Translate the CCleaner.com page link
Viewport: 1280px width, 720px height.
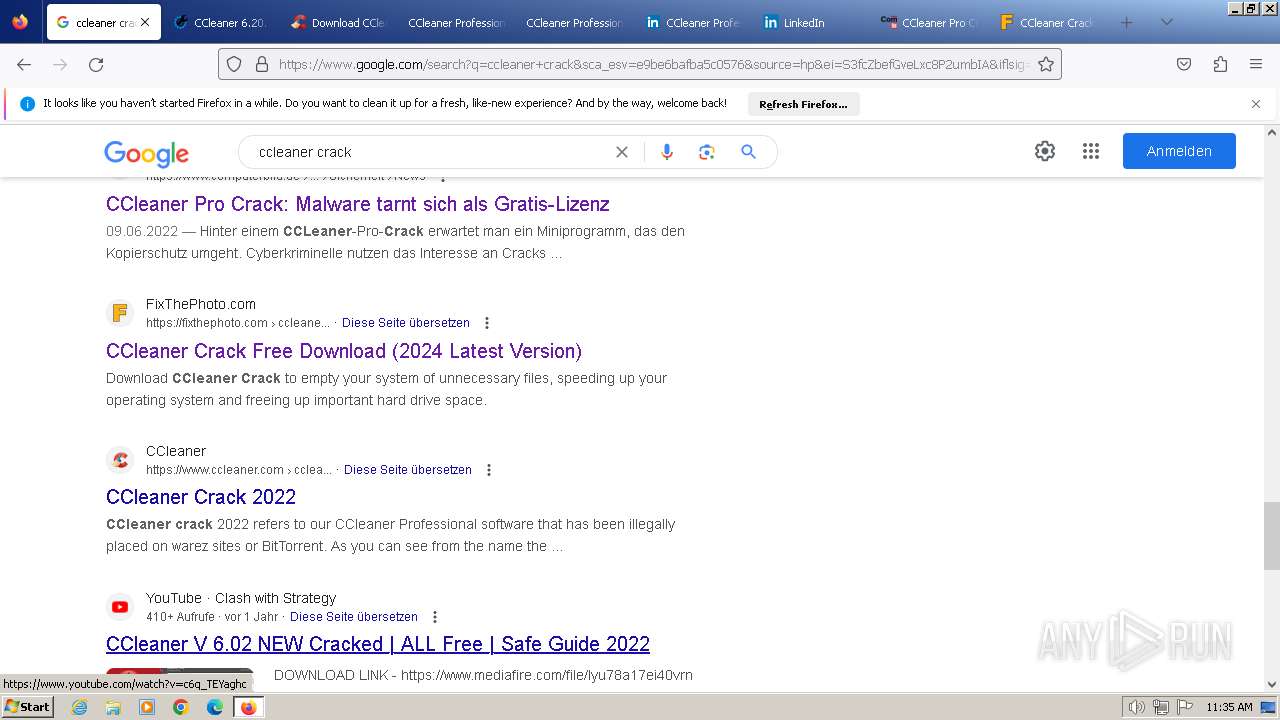pos(408,470)
